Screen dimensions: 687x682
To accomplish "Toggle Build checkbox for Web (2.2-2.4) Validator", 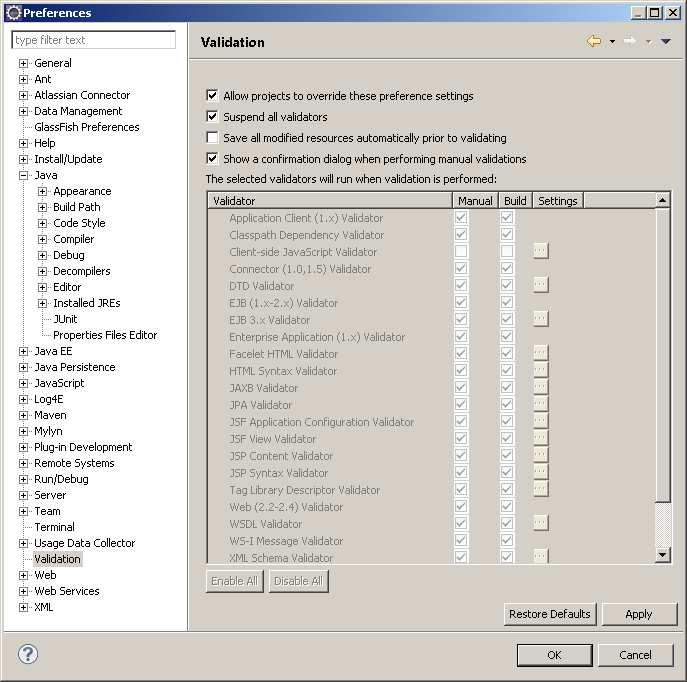I will [x=507, y=506].
